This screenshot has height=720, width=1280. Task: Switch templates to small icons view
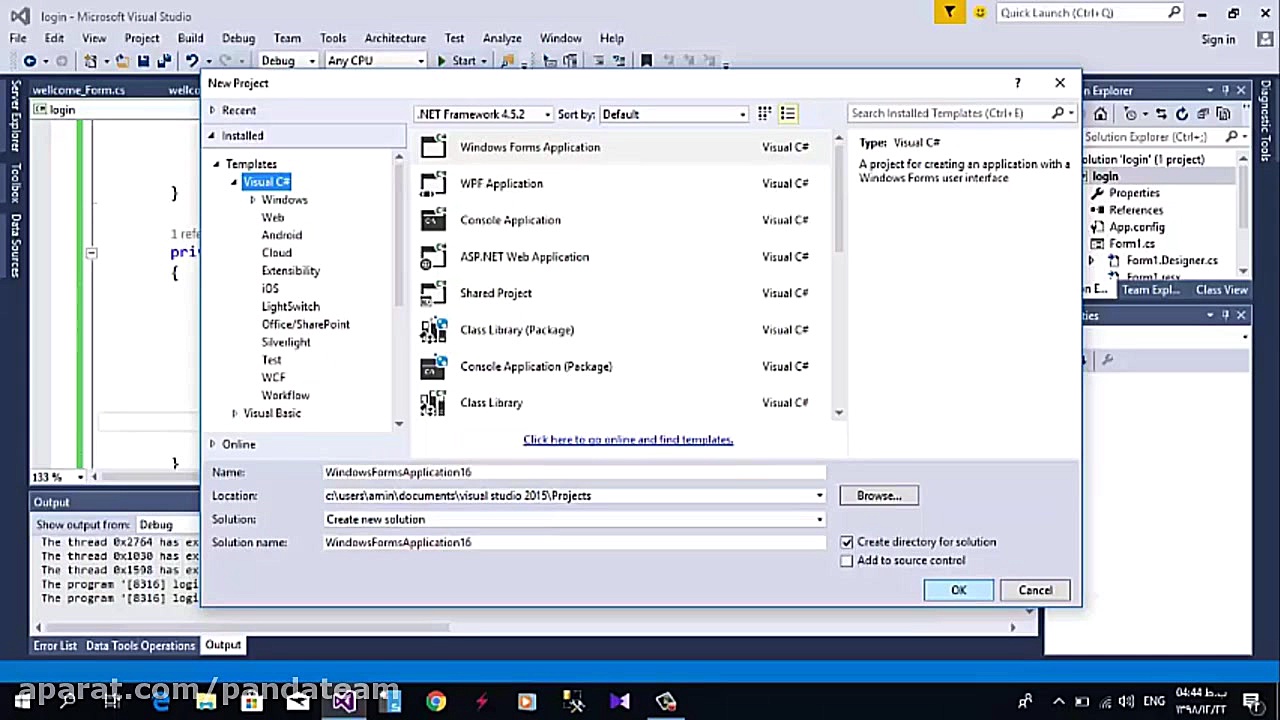[764, 114]
